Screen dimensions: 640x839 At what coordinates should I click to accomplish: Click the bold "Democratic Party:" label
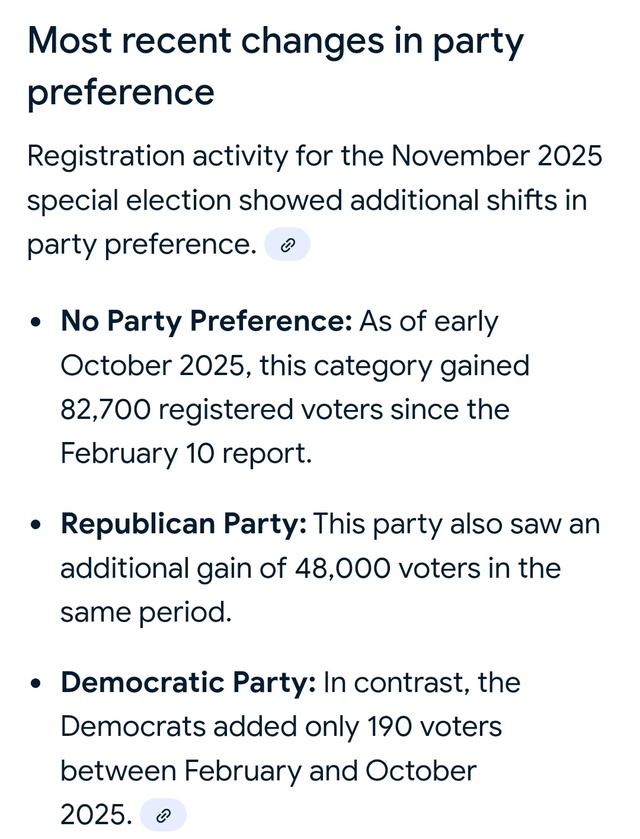coord(189,683)
